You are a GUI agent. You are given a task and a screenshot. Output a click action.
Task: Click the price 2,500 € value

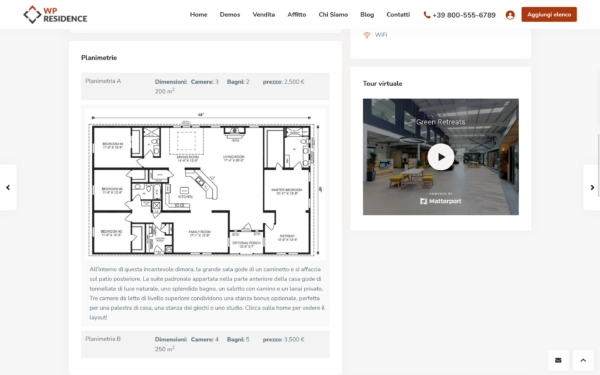[294, 82]
